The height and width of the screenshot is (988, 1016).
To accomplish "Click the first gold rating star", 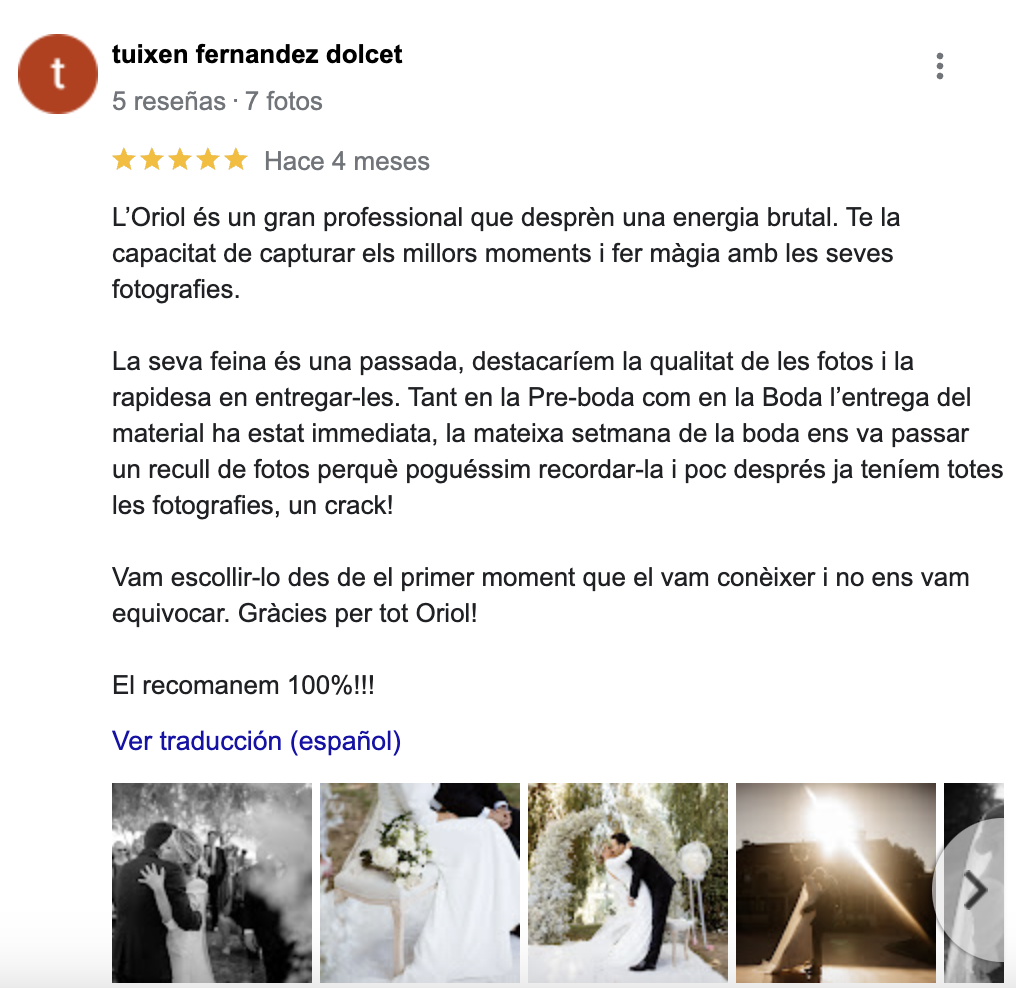I will [x=123, y=159].
